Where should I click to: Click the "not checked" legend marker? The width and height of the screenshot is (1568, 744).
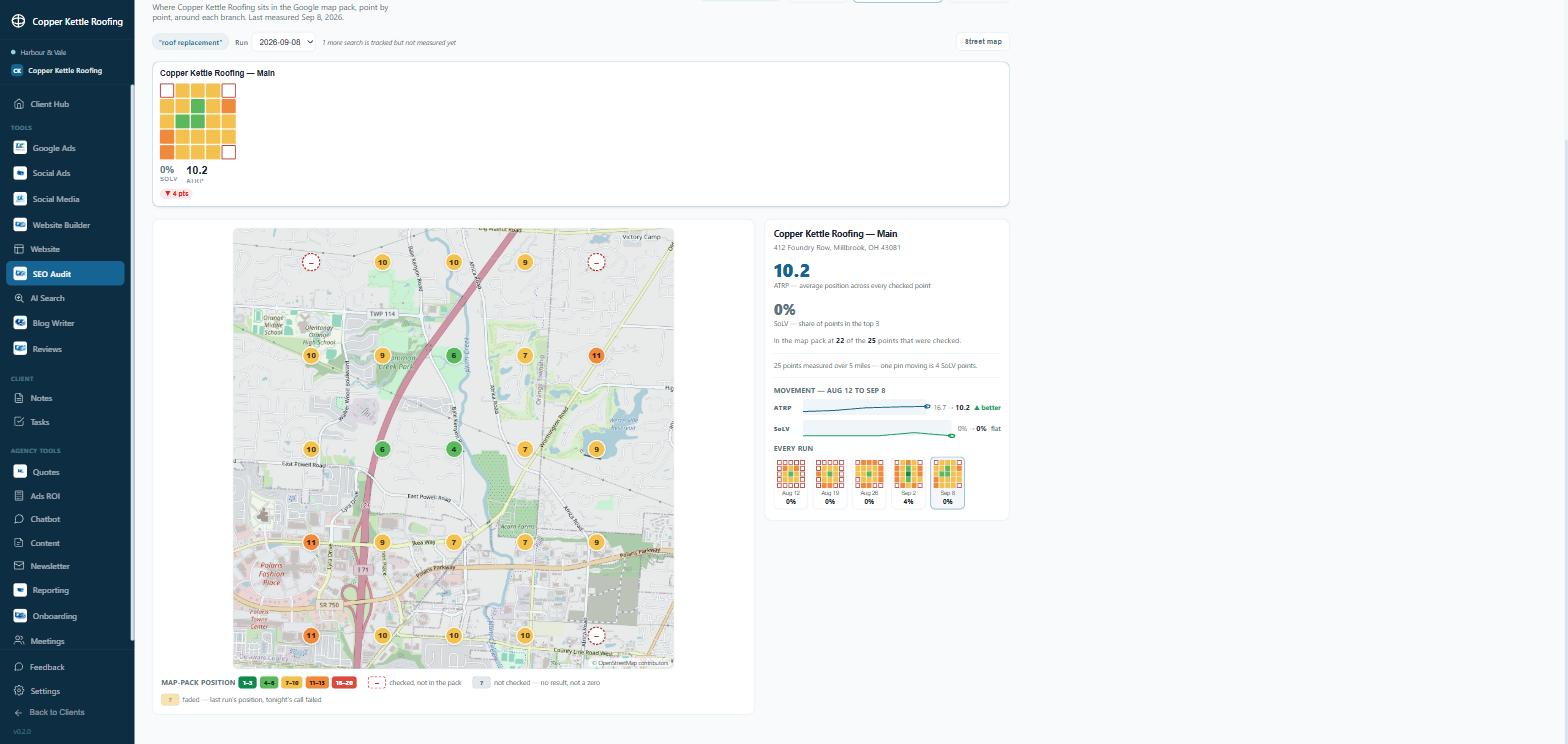click(x=481, y=683)
